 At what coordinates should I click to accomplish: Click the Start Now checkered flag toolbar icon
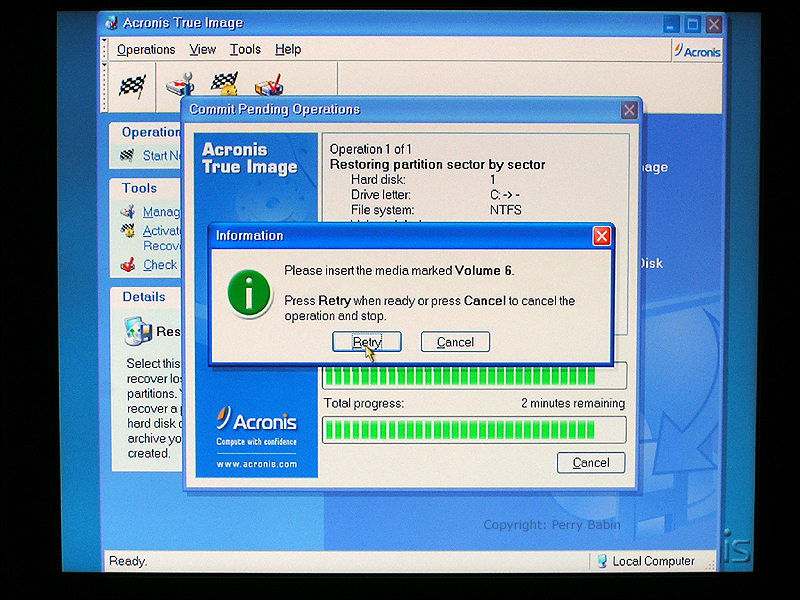click(x=132, y=86)
